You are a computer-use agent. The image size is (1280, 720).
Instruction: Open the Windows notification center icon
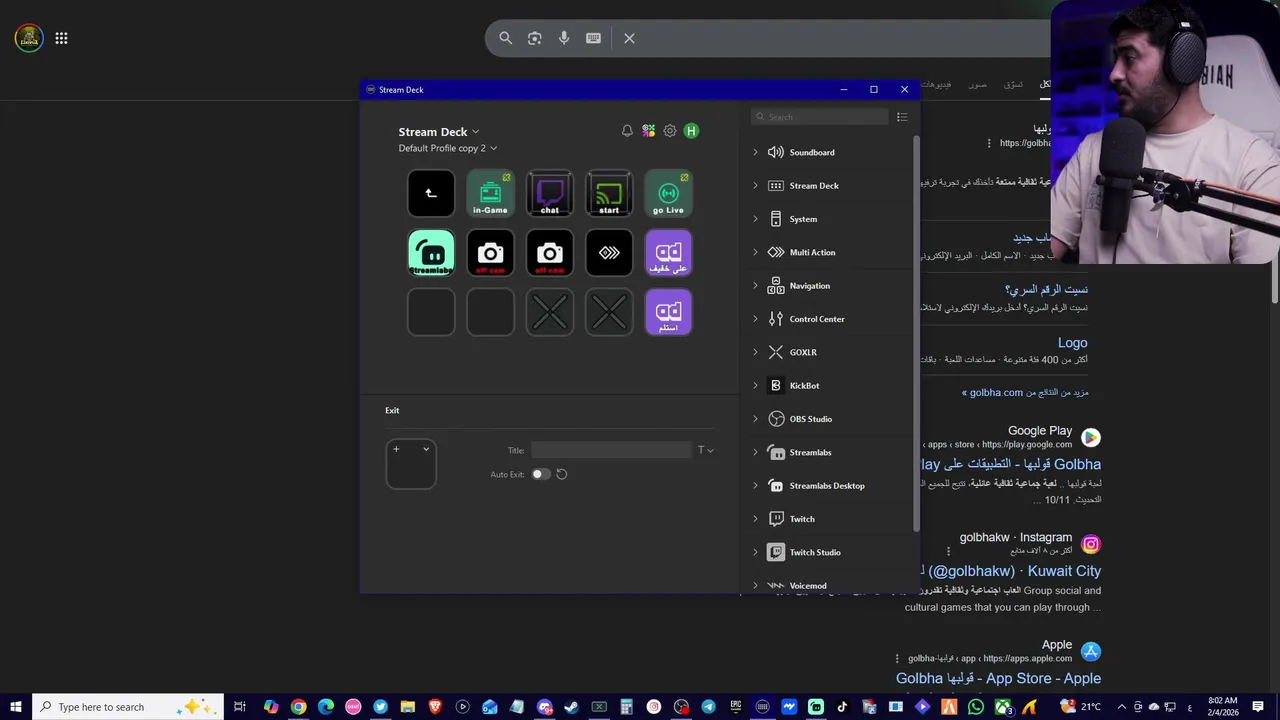[1258, 707]
